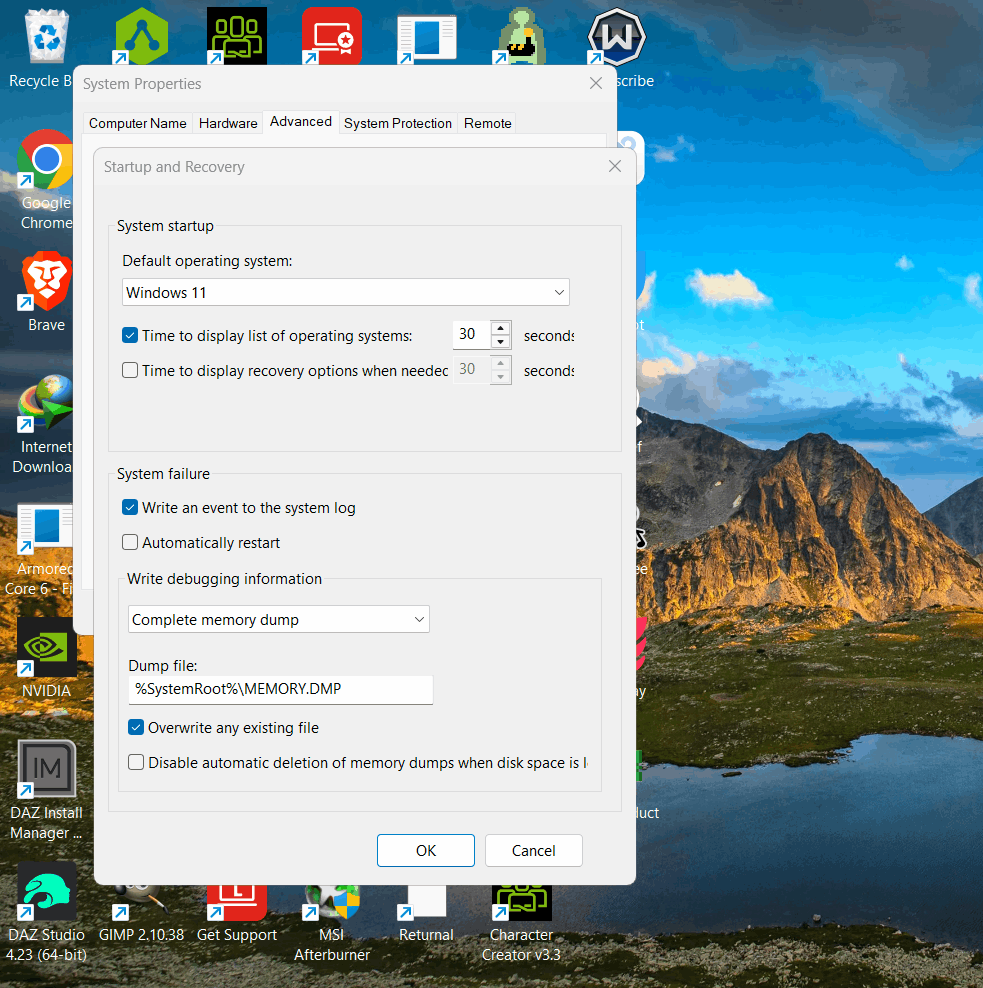This screenshot has width=983, height=988.
Task: Enable Time to display recovery options checkbox
Action: [x=130, y=370]
